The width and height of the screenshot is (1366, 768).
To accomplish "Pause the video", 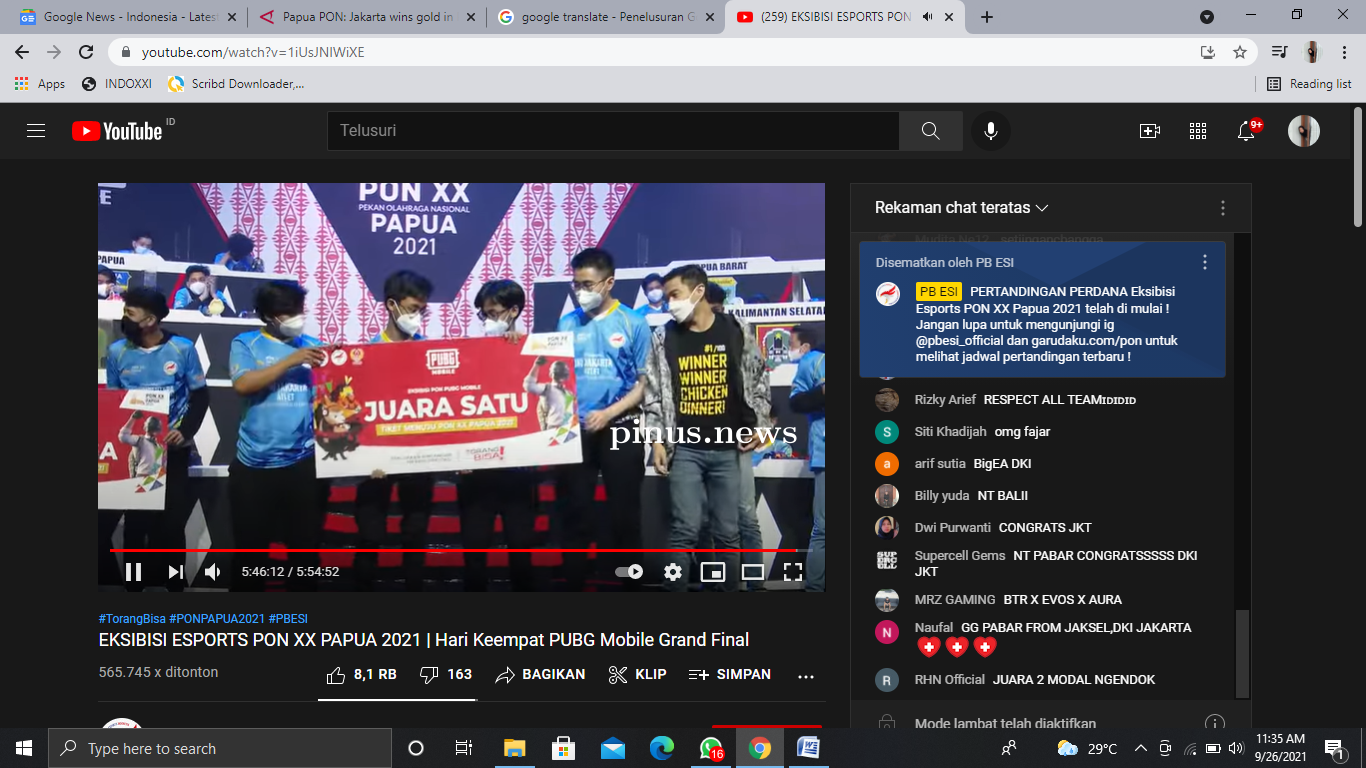I will (x=133, y=572).
